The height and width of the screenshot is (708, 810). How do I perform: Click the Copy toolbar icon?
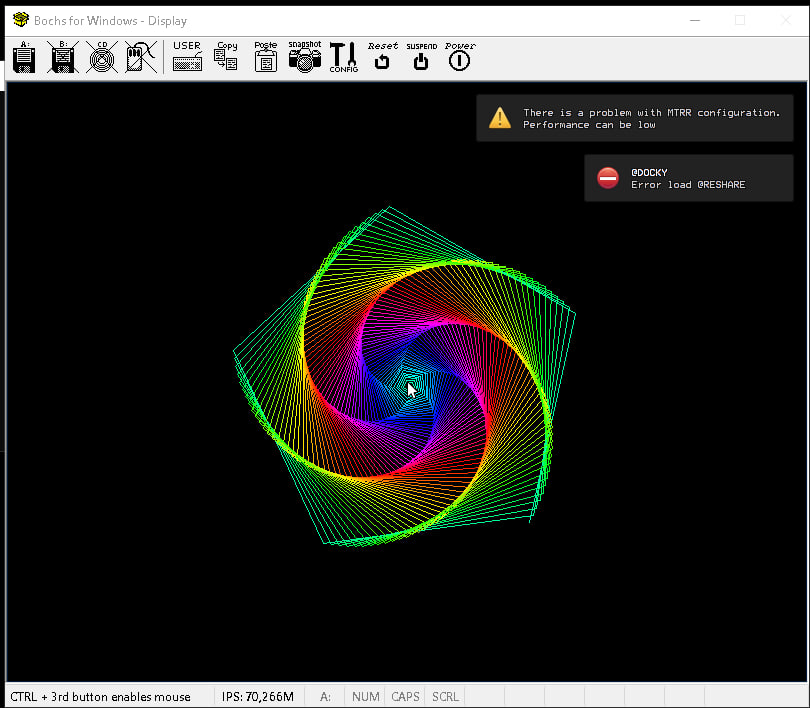(226, 58)
